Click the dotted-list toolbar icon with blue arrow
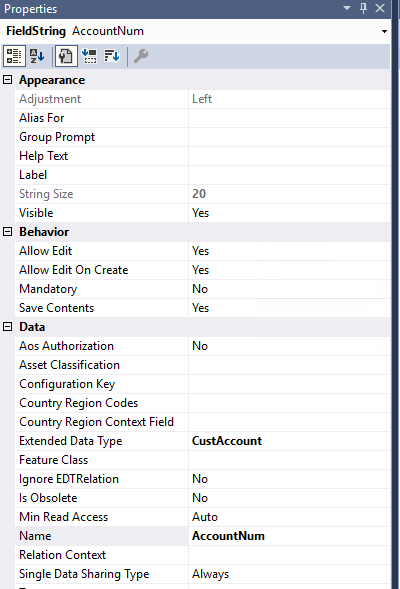 pyautogui.click(x=89, y=56)
